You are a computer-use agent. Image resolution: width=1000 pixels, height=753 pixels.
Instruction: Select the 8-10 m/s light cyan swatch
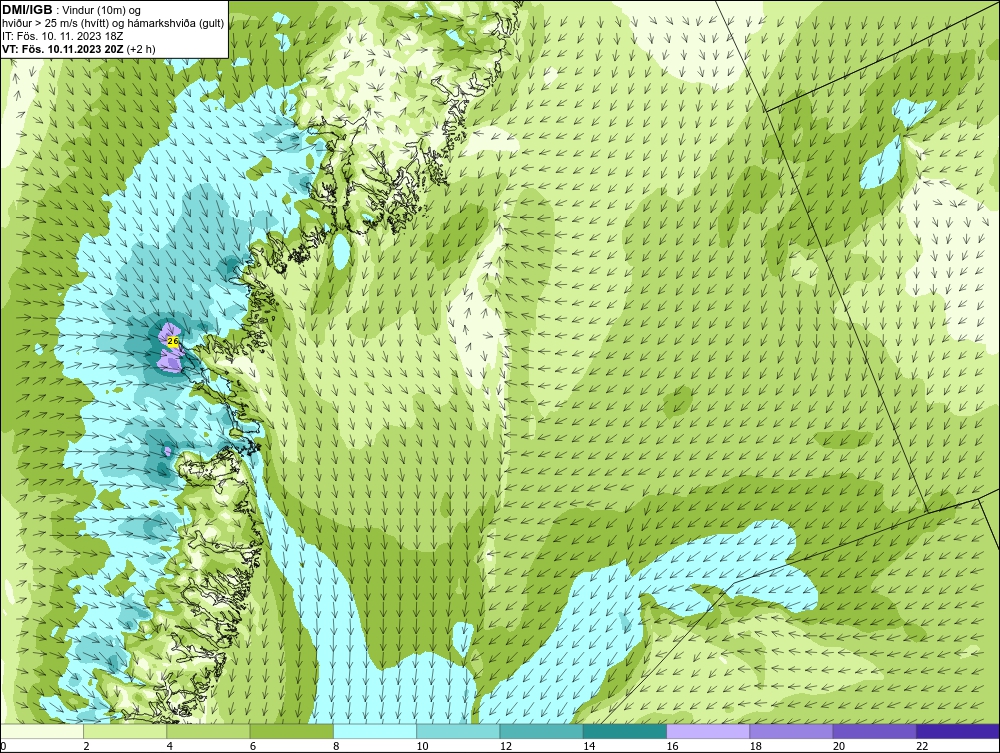tap(375, 731)
